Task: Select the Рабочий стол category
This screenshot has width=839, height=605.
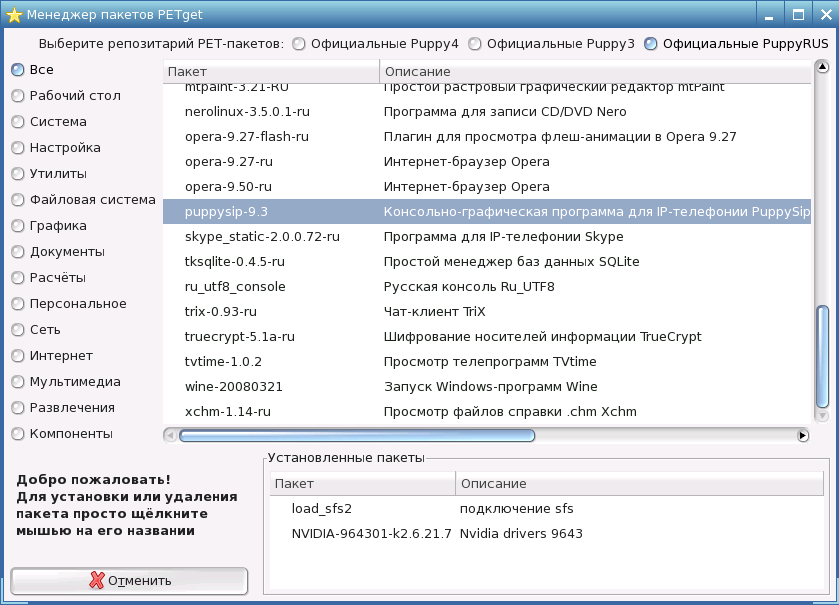Action: pyautogui.click(x=17, y=96)
